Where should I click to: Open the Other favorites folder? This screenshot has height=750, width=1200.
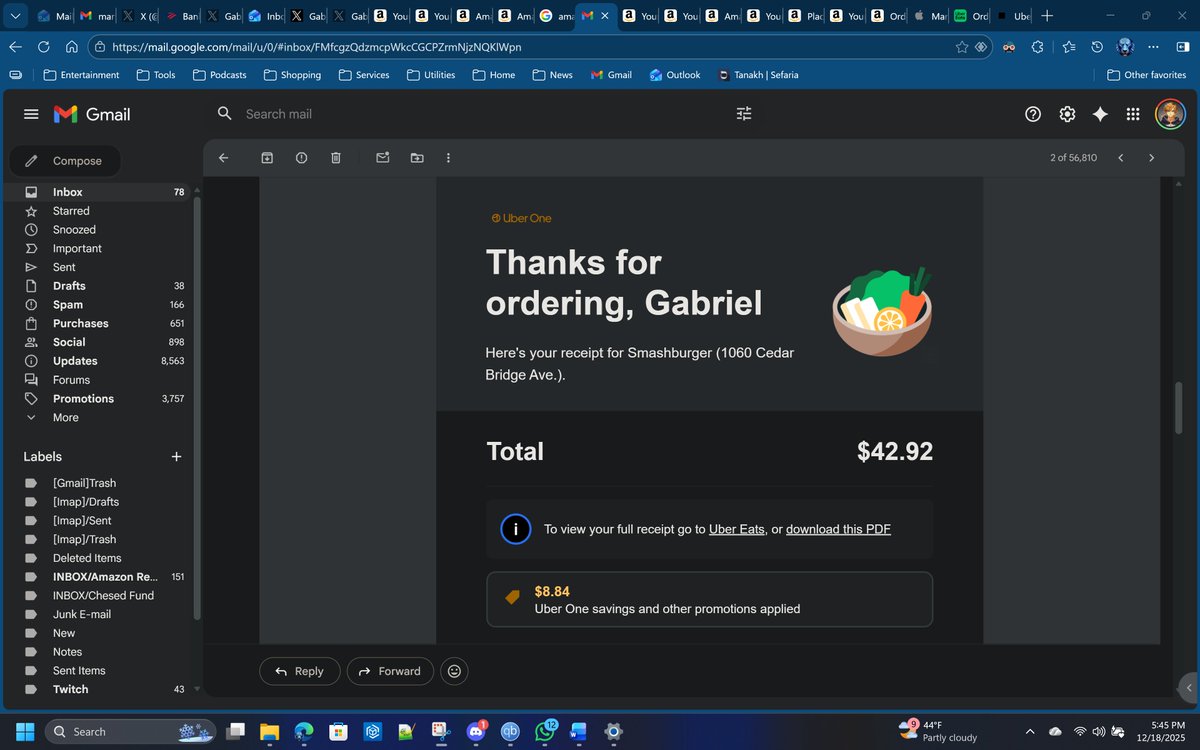pos(1146,75)
